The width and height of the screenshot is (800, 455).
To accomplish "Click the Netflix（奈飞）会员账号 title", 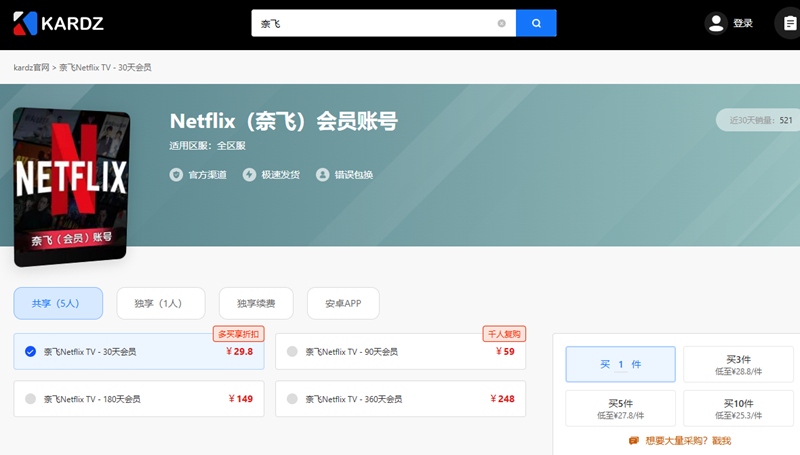I will [284, 121].
